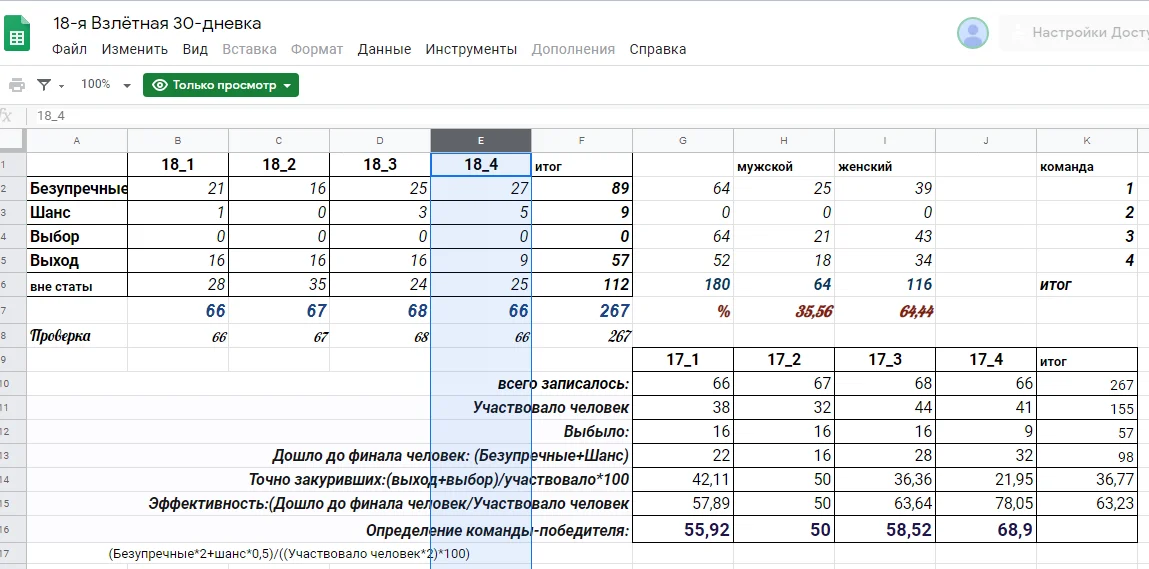Click the user account avatar
Image resolution: width=1149 pixels, height=569 pixels.
tap(972, 33)
